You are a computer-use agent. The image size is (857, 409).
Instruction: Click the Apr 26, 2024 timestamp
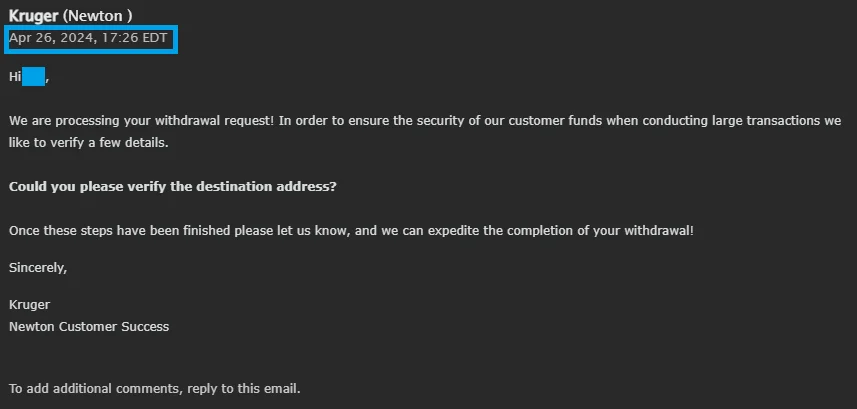pos(90,40)
